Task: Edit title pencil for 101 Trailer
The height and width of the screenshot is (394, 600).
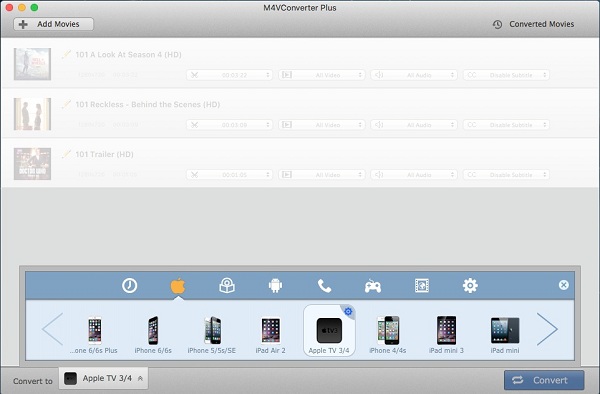Action: coord(67,154)
